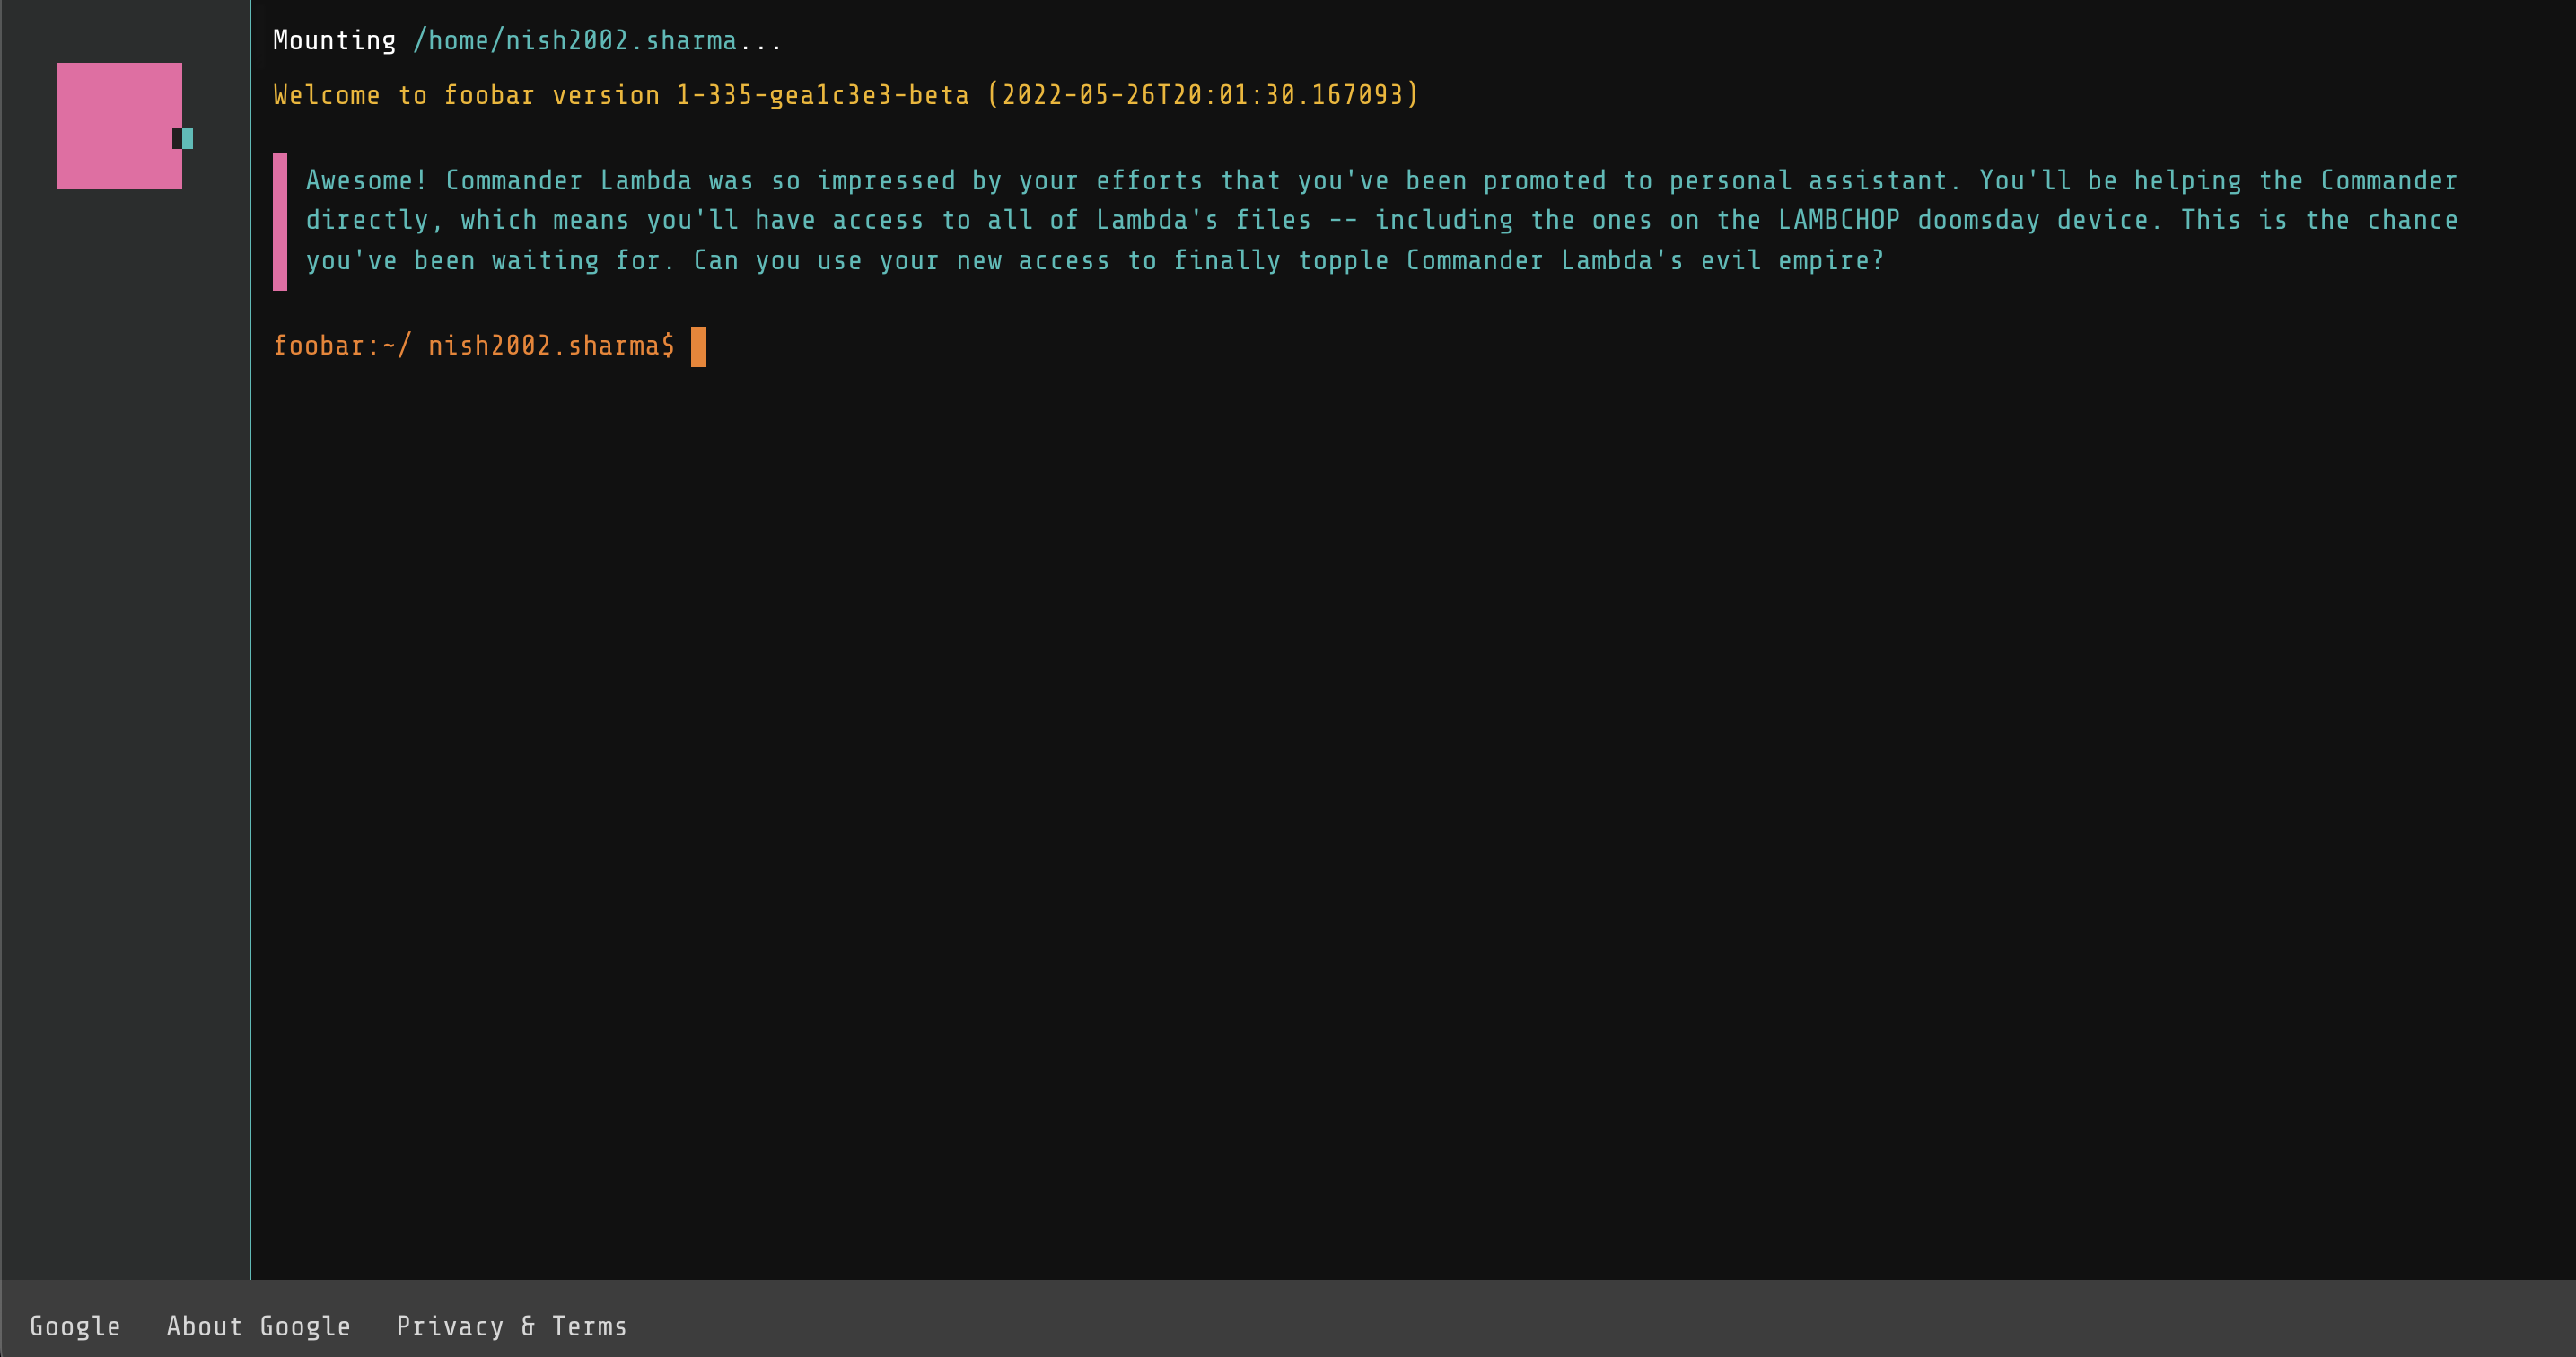Click the orange terminal cursor block
Viewport: 2576px width, 1357px height.
click(x=698, y=346)
